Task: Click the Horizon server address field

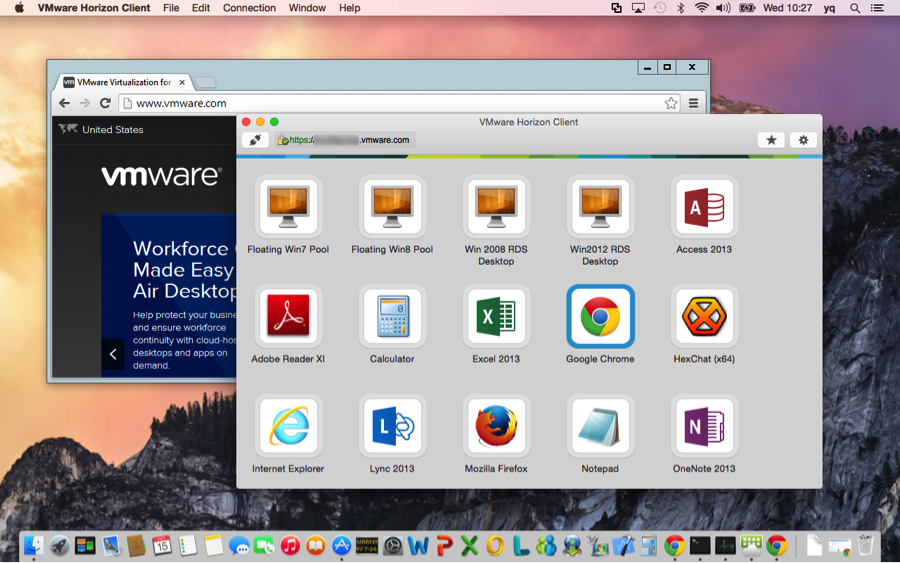Action: pos(344,139)
